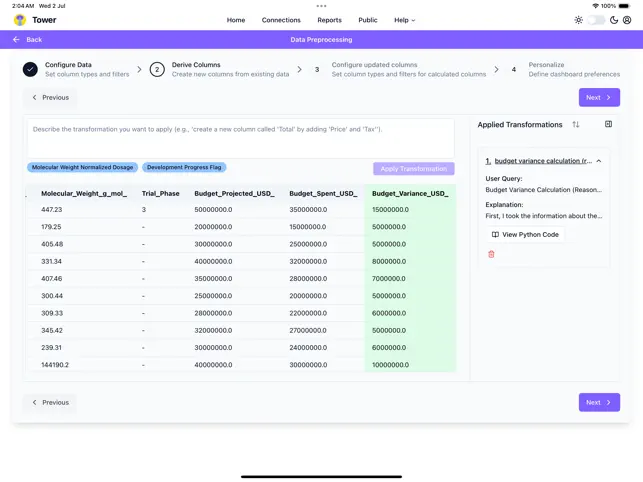Click the Back arrow link
The image size is (643, 482).
pos(28,40)
